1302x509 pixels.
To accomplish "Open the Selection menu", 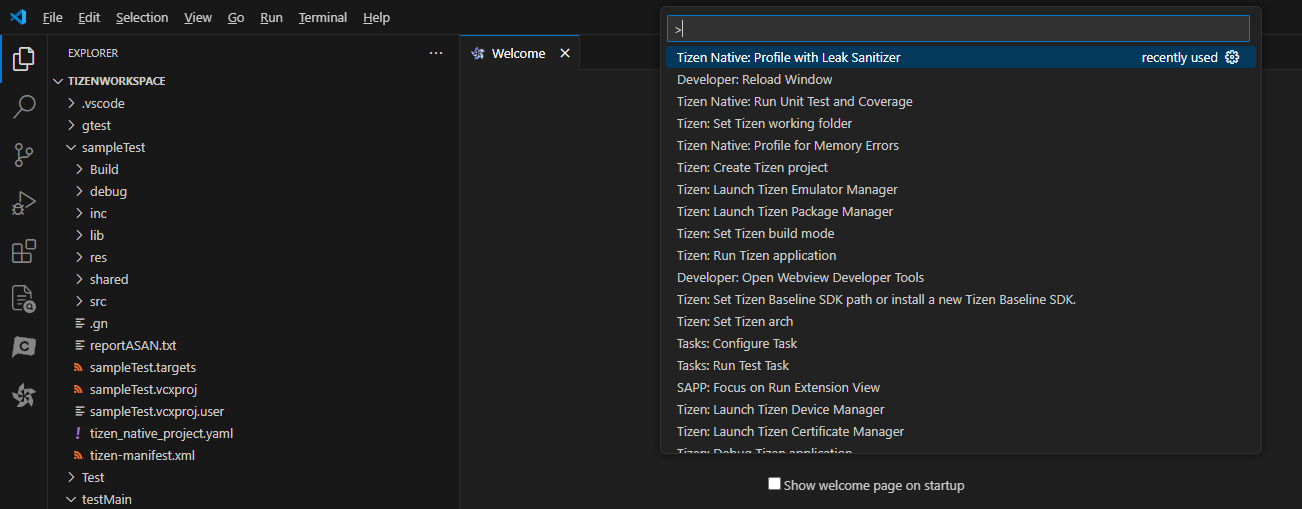I will click(x=142, y=18).
